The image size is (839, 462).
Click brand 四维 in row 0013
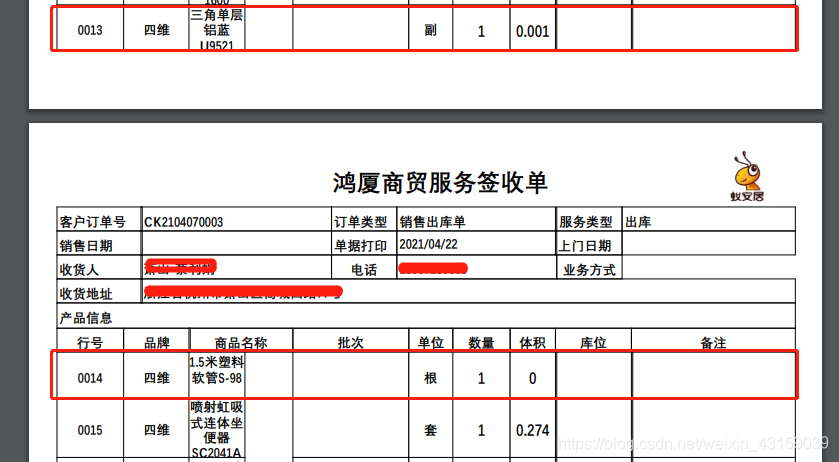[x=157, y=31]
